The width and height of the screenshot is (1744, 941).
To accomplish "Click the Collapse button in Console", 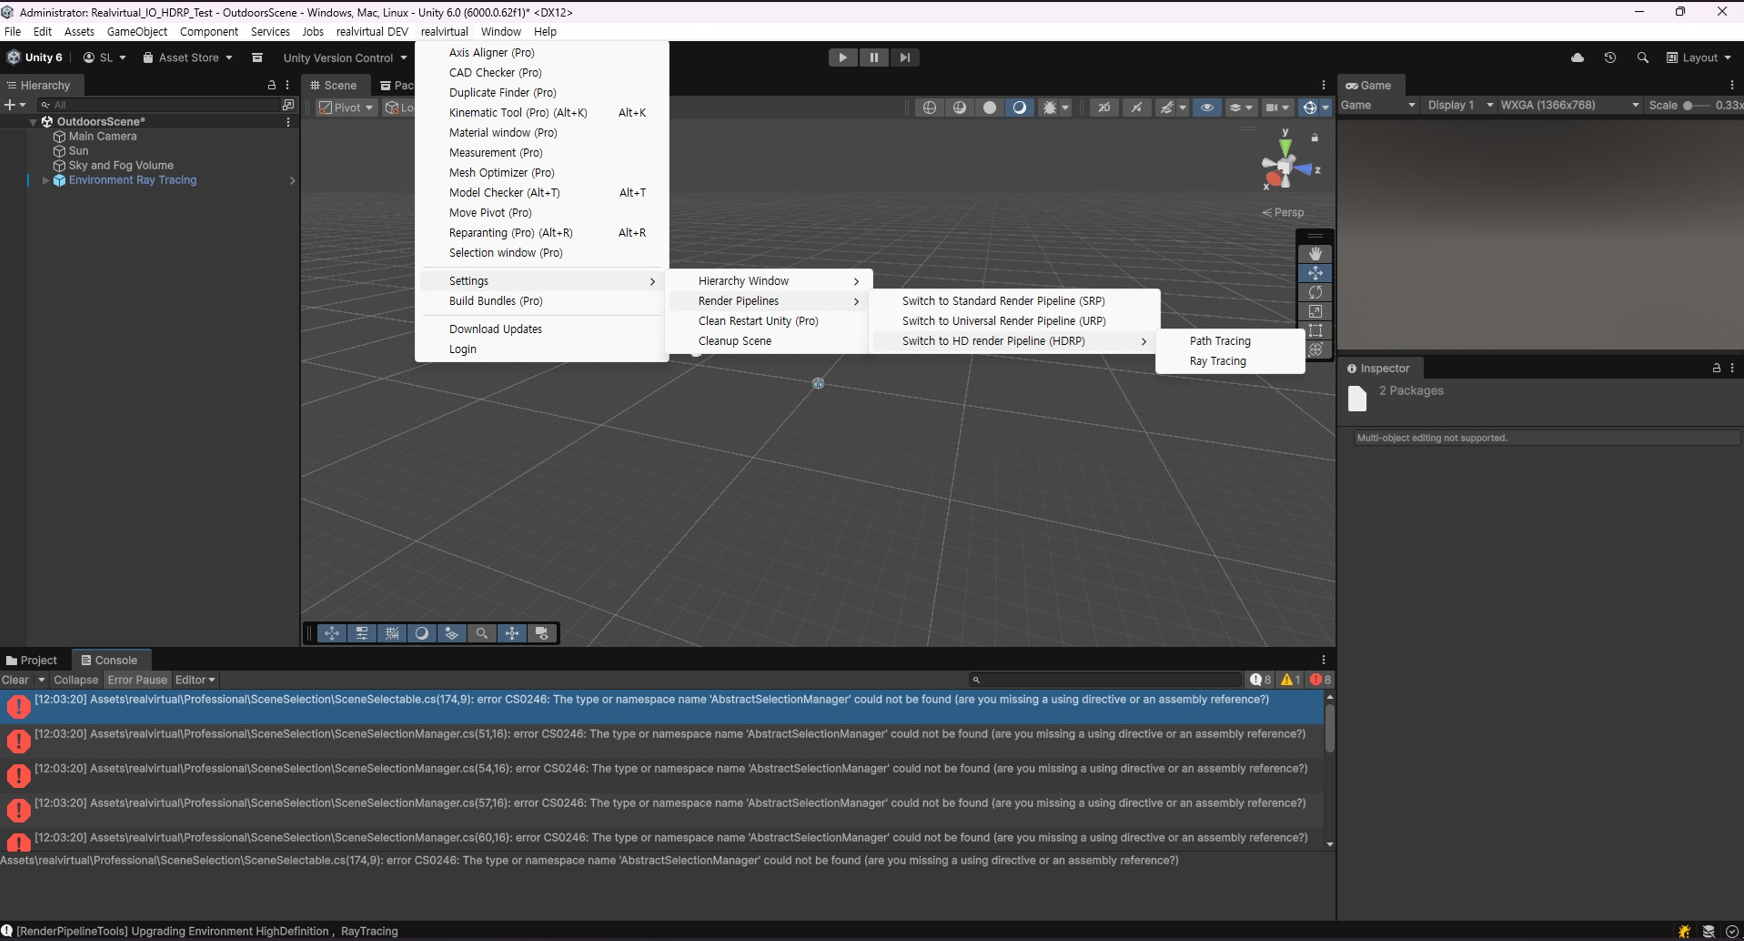I will [x=76, y=680].
